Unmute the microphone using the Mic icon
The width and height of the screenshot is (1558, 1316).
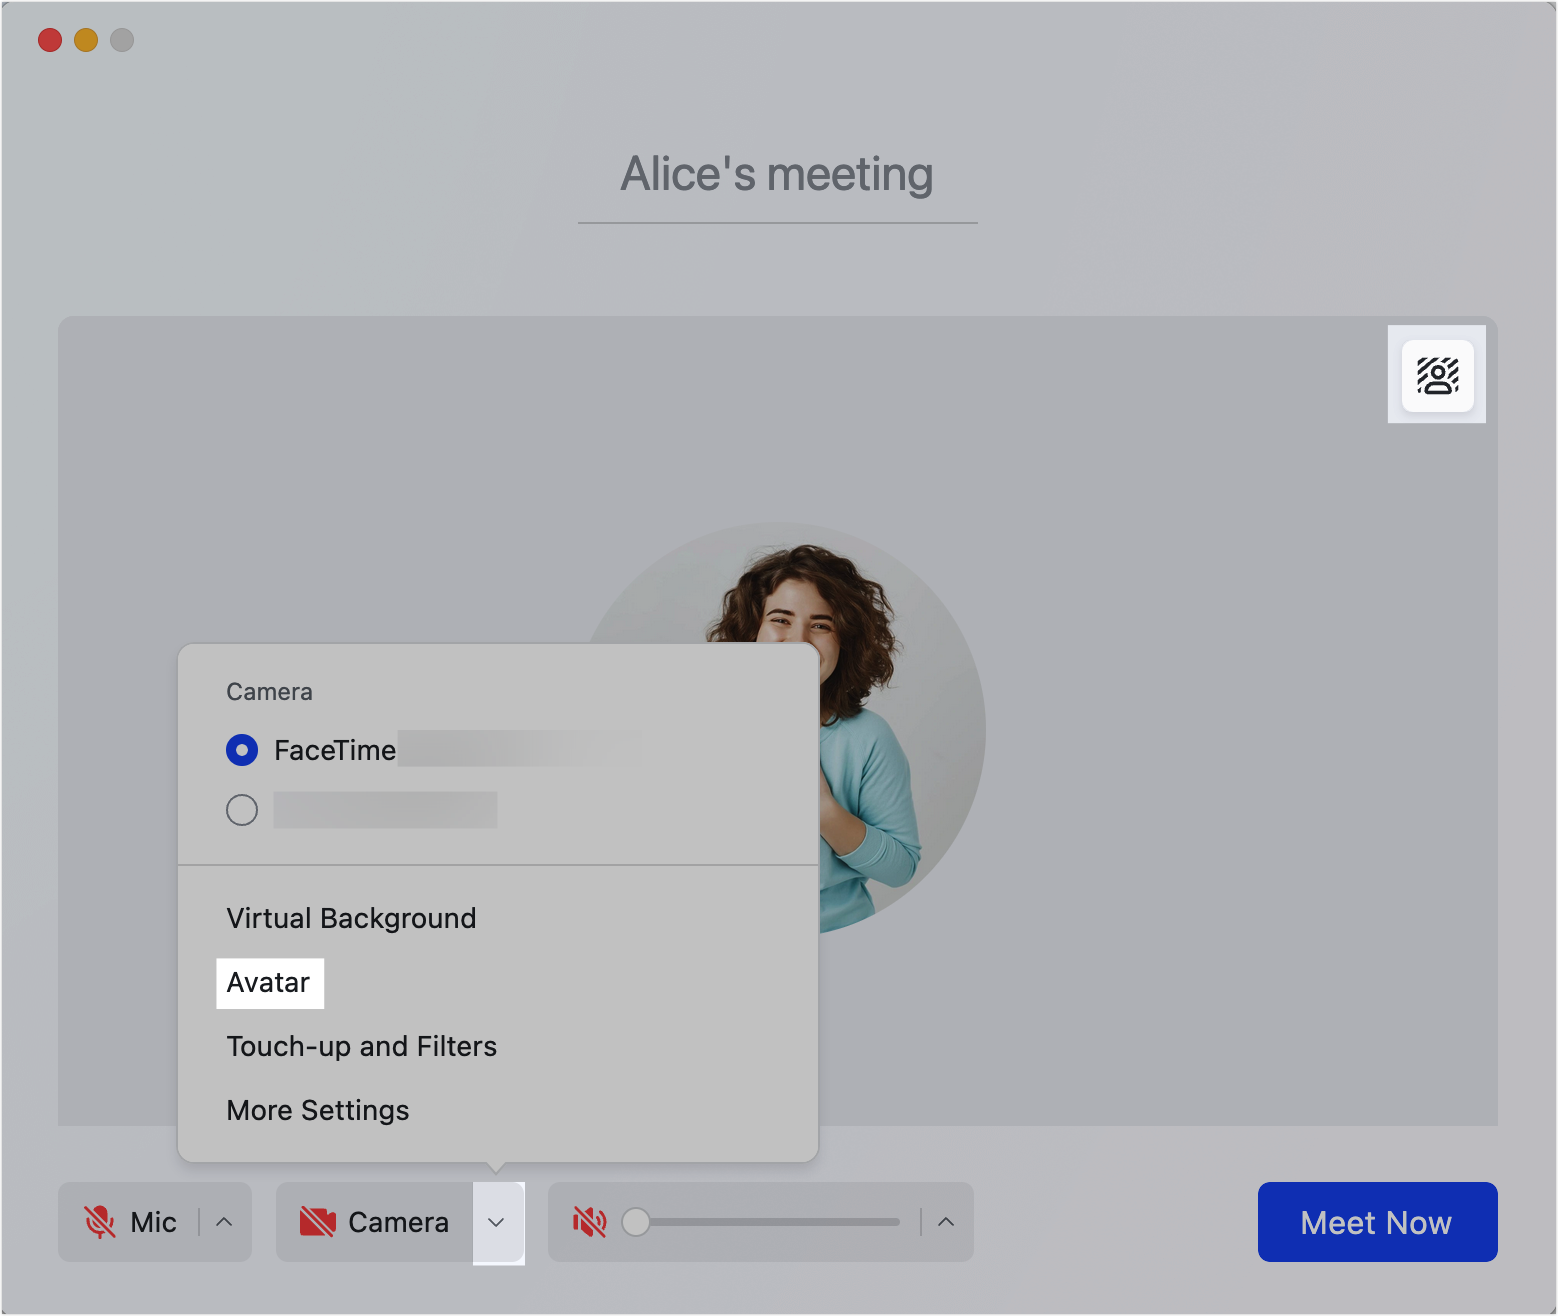click(100, 1222)
